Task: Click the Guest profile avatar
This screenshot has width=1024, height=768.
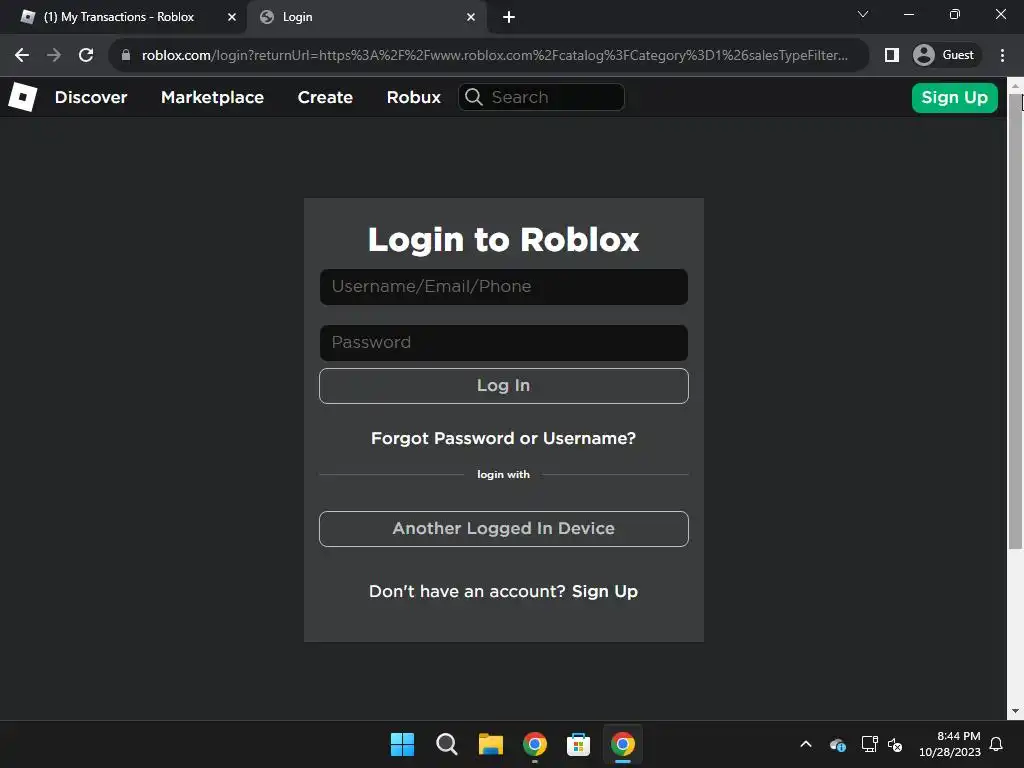Action: 923,55
